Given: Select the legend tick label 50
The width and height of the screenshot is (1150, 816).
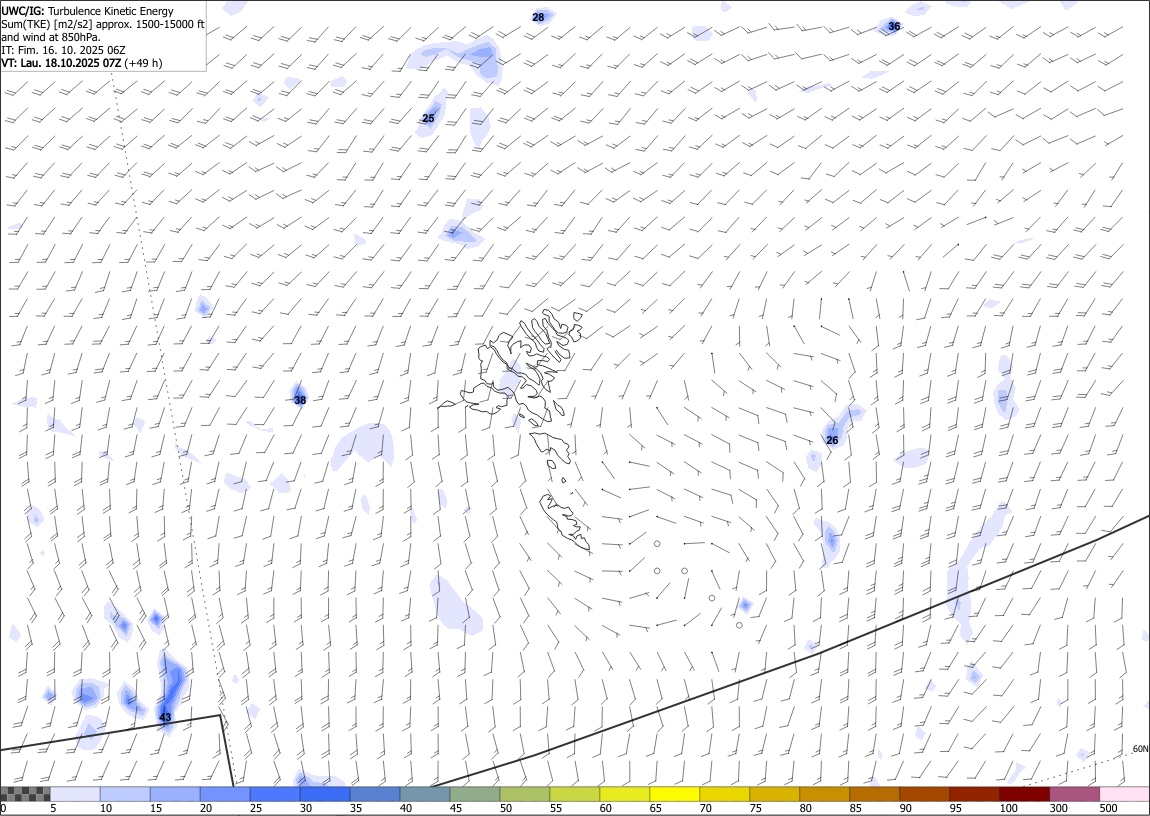Looking at the screenshot, I should pos(506,808).
